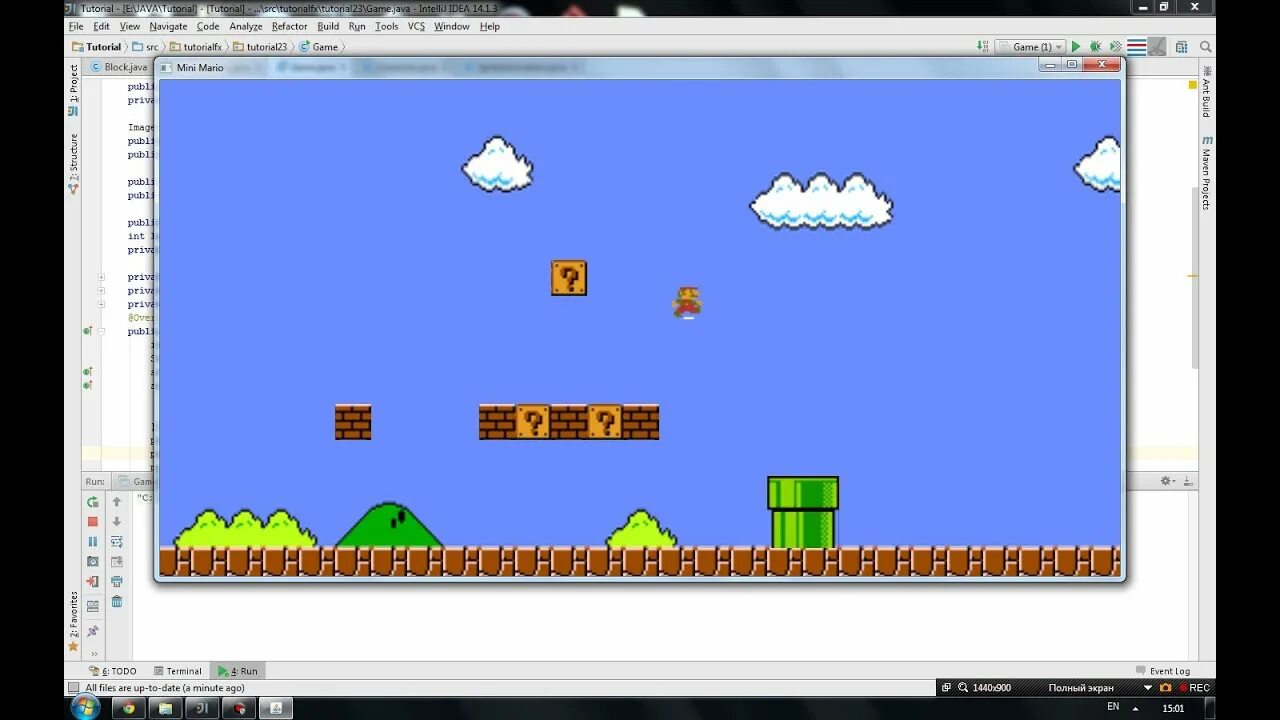Click the Mario character sprite

(x=687, y=302)
